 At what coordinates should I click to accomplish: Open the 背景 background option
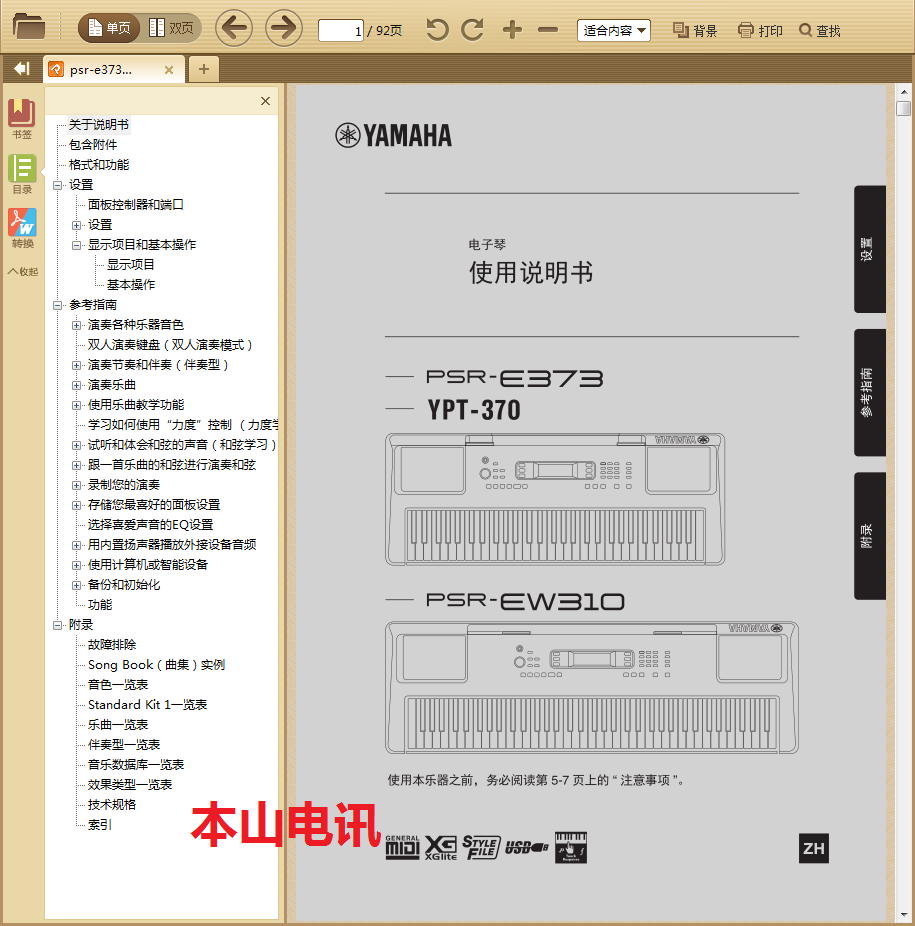[x=695, y=30]
